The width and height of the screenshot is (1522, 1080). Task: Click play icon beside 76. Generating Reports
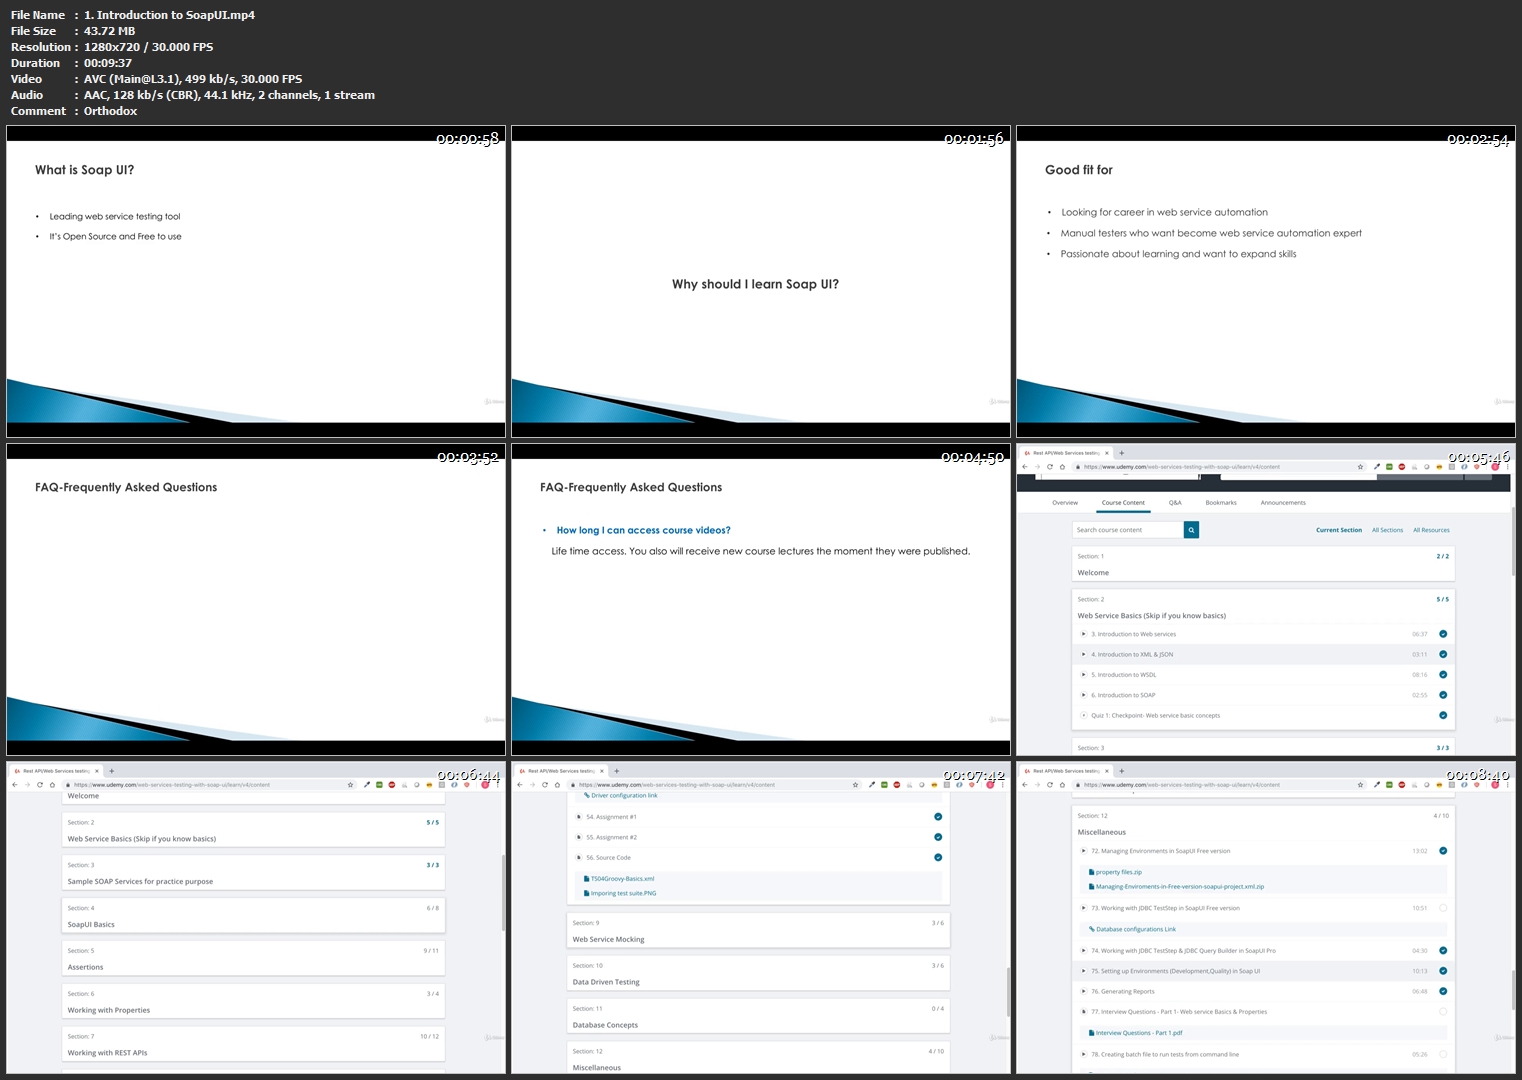(1083, 991)
